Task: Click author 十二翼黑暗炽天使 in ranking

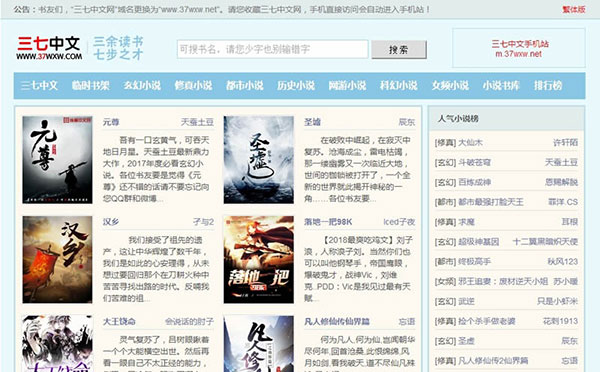Action: pyautogui.click(x=545, y=242)
